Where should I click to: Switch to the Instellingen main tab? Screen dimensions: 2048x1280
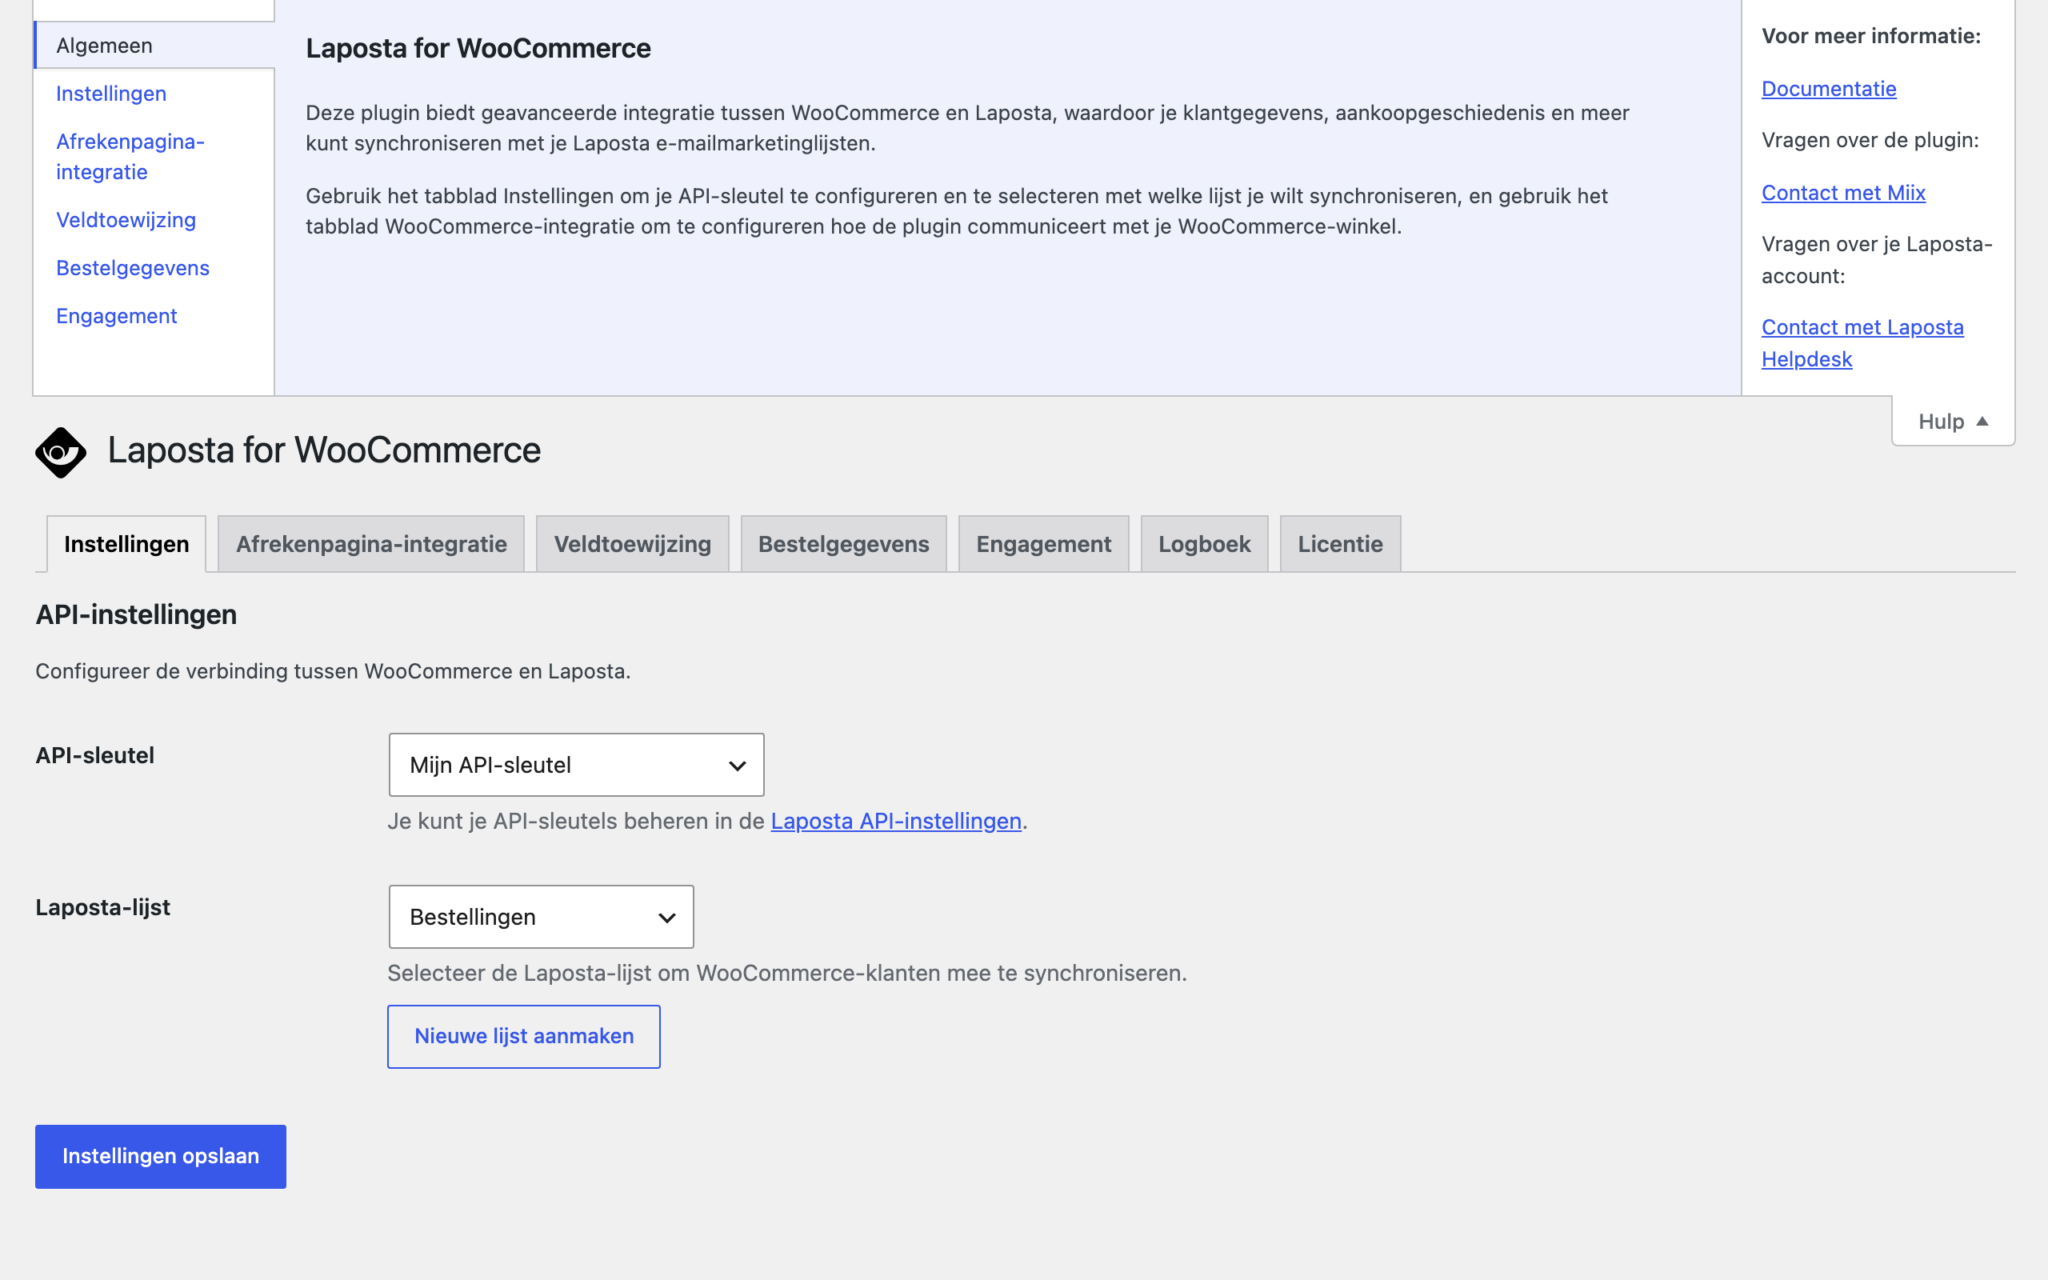tap(126, 544)
